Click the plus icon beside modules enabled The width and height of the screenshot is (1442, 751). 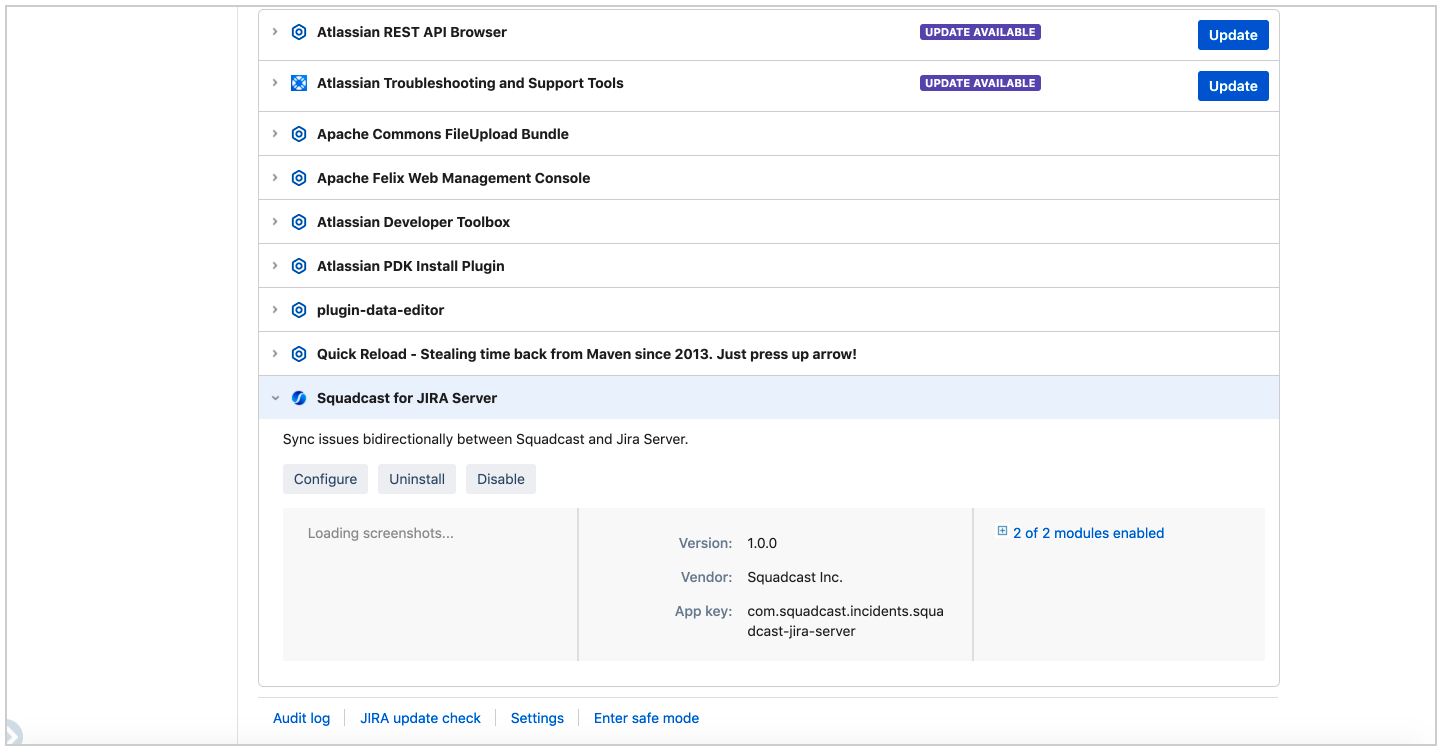[1002, 532]
